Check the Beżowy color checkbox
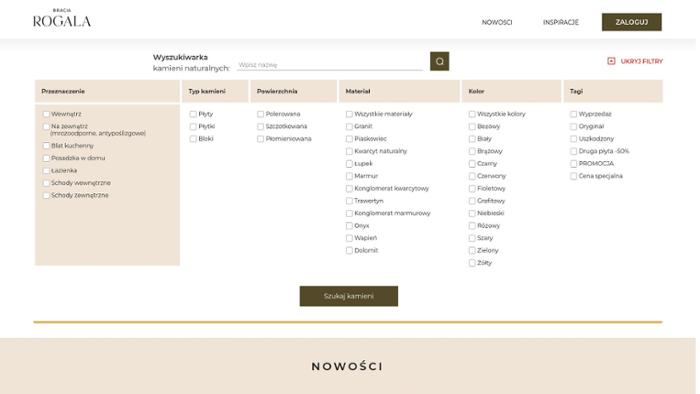Image resolution: width=700 pixels, height=394 pixels. pos(472,127)
